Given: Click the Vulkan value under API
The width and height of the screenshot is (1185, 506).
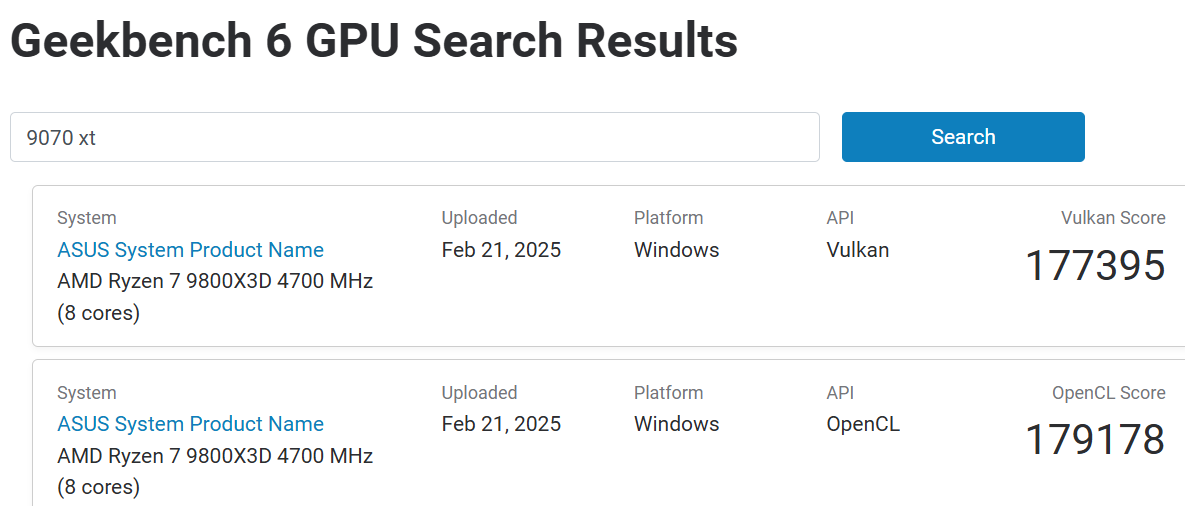Looking at the screenshot, I should coord(857,250).
